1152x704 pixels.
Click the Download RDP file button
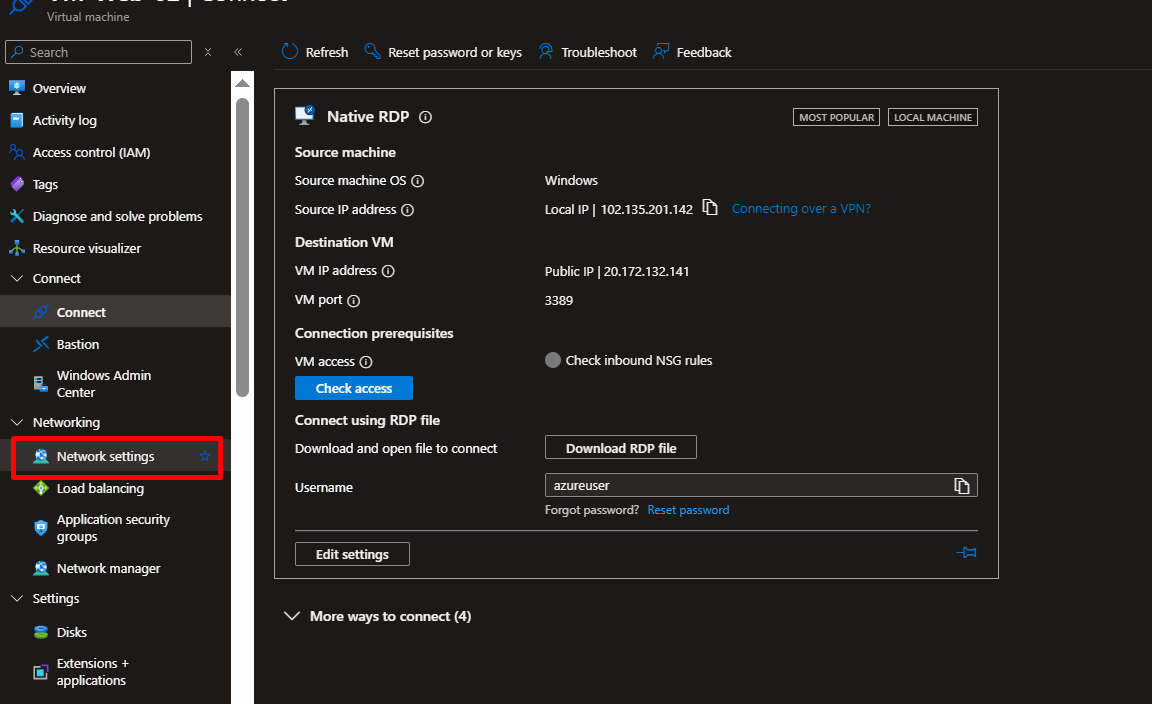click(620, 448)
